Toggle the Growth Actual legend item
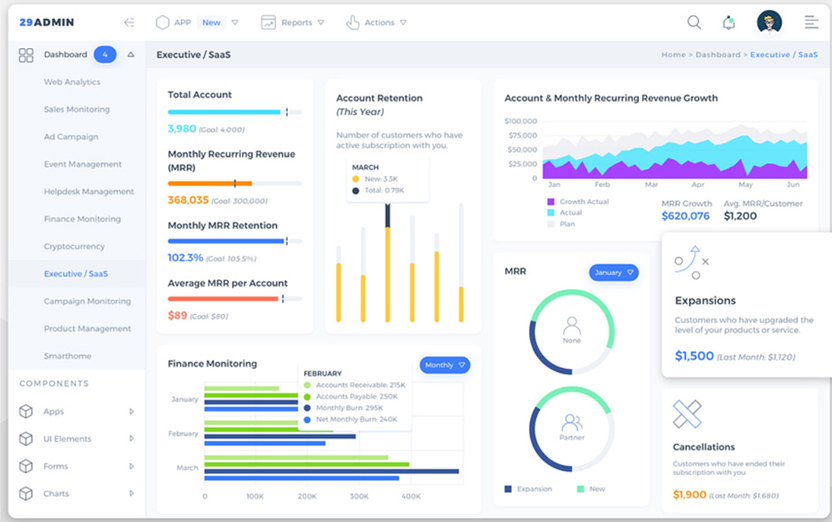Screen dimensions: 832x522 [580, 202]
